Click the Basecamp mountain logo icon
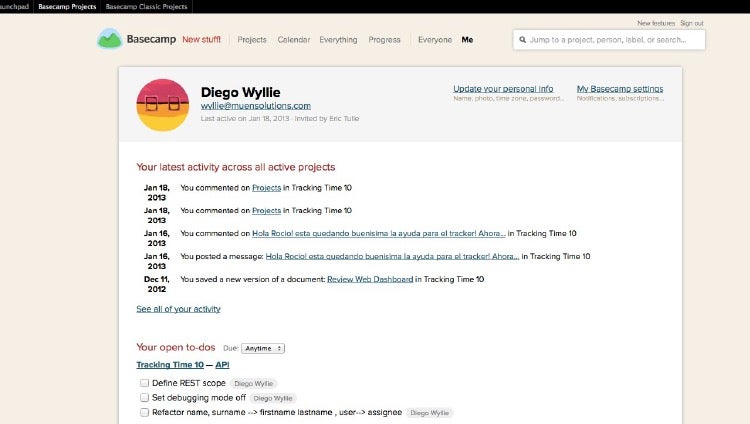 (x=110, y=39)
